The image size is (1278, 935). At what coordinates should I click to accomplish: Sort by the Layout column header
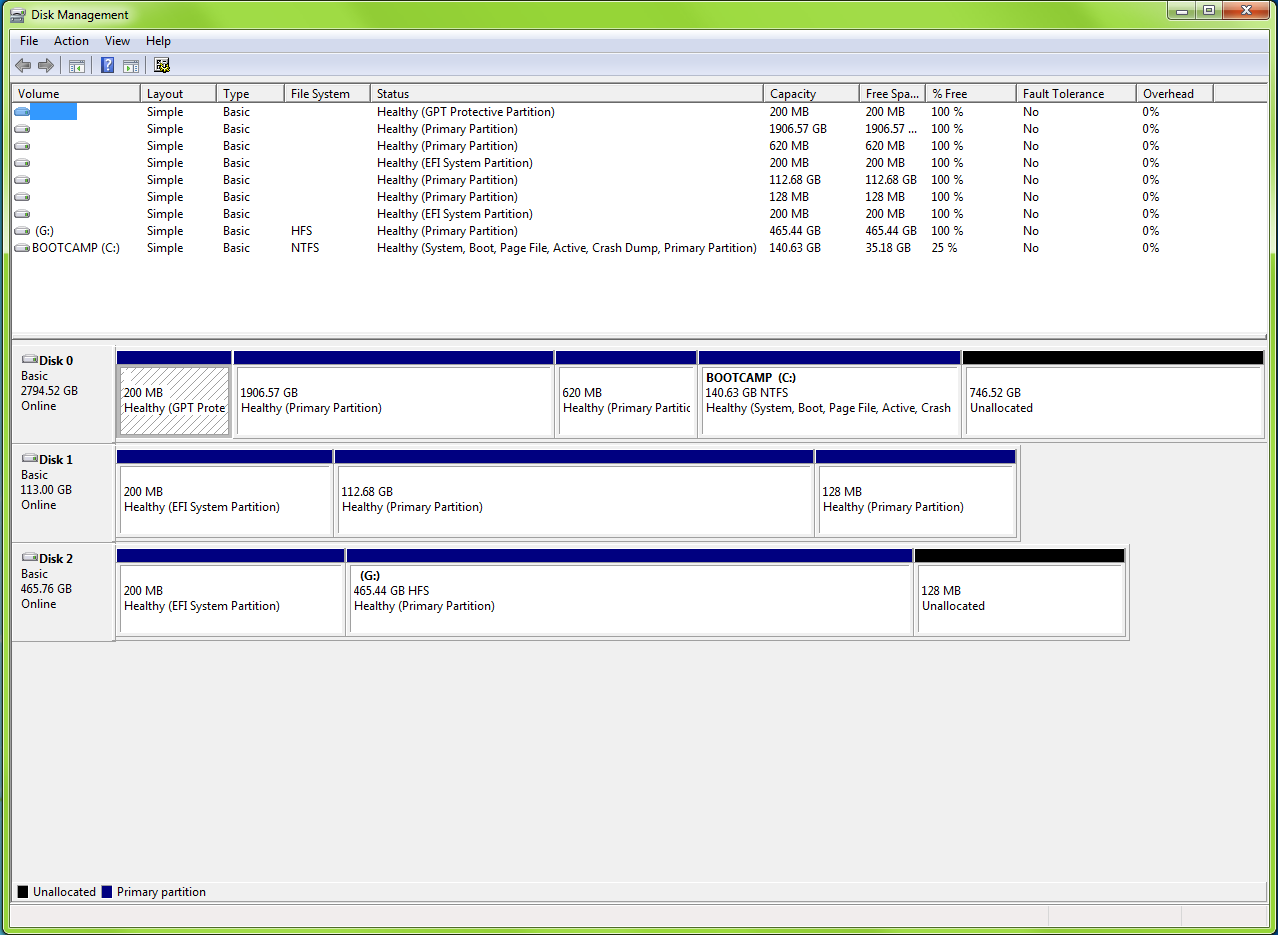[178, 93]
